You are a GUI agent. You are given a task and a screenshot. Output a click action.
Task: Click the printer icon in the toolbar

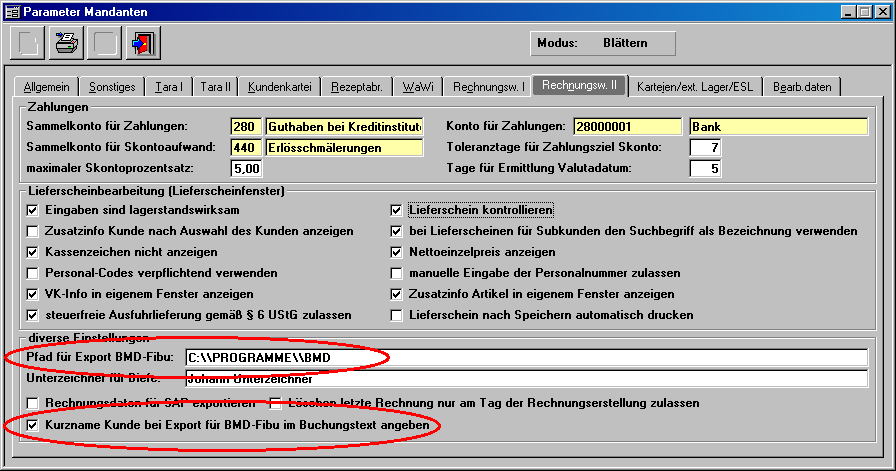click(67, 45)
